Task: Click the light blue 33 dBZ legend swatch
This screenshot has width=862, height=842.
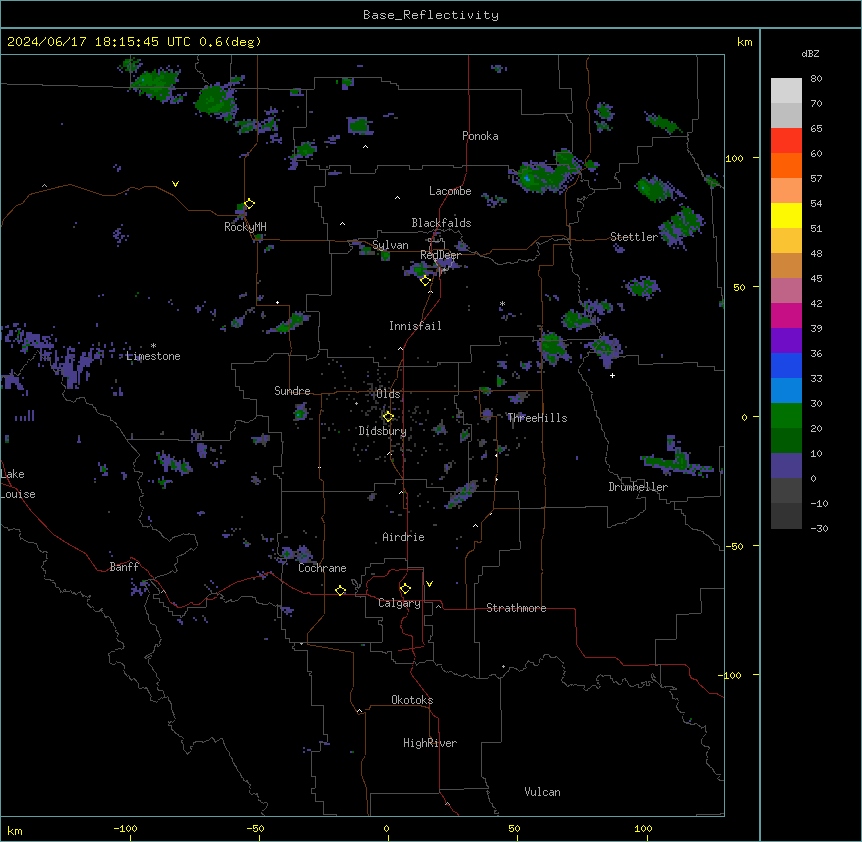Action: [786, 391]
